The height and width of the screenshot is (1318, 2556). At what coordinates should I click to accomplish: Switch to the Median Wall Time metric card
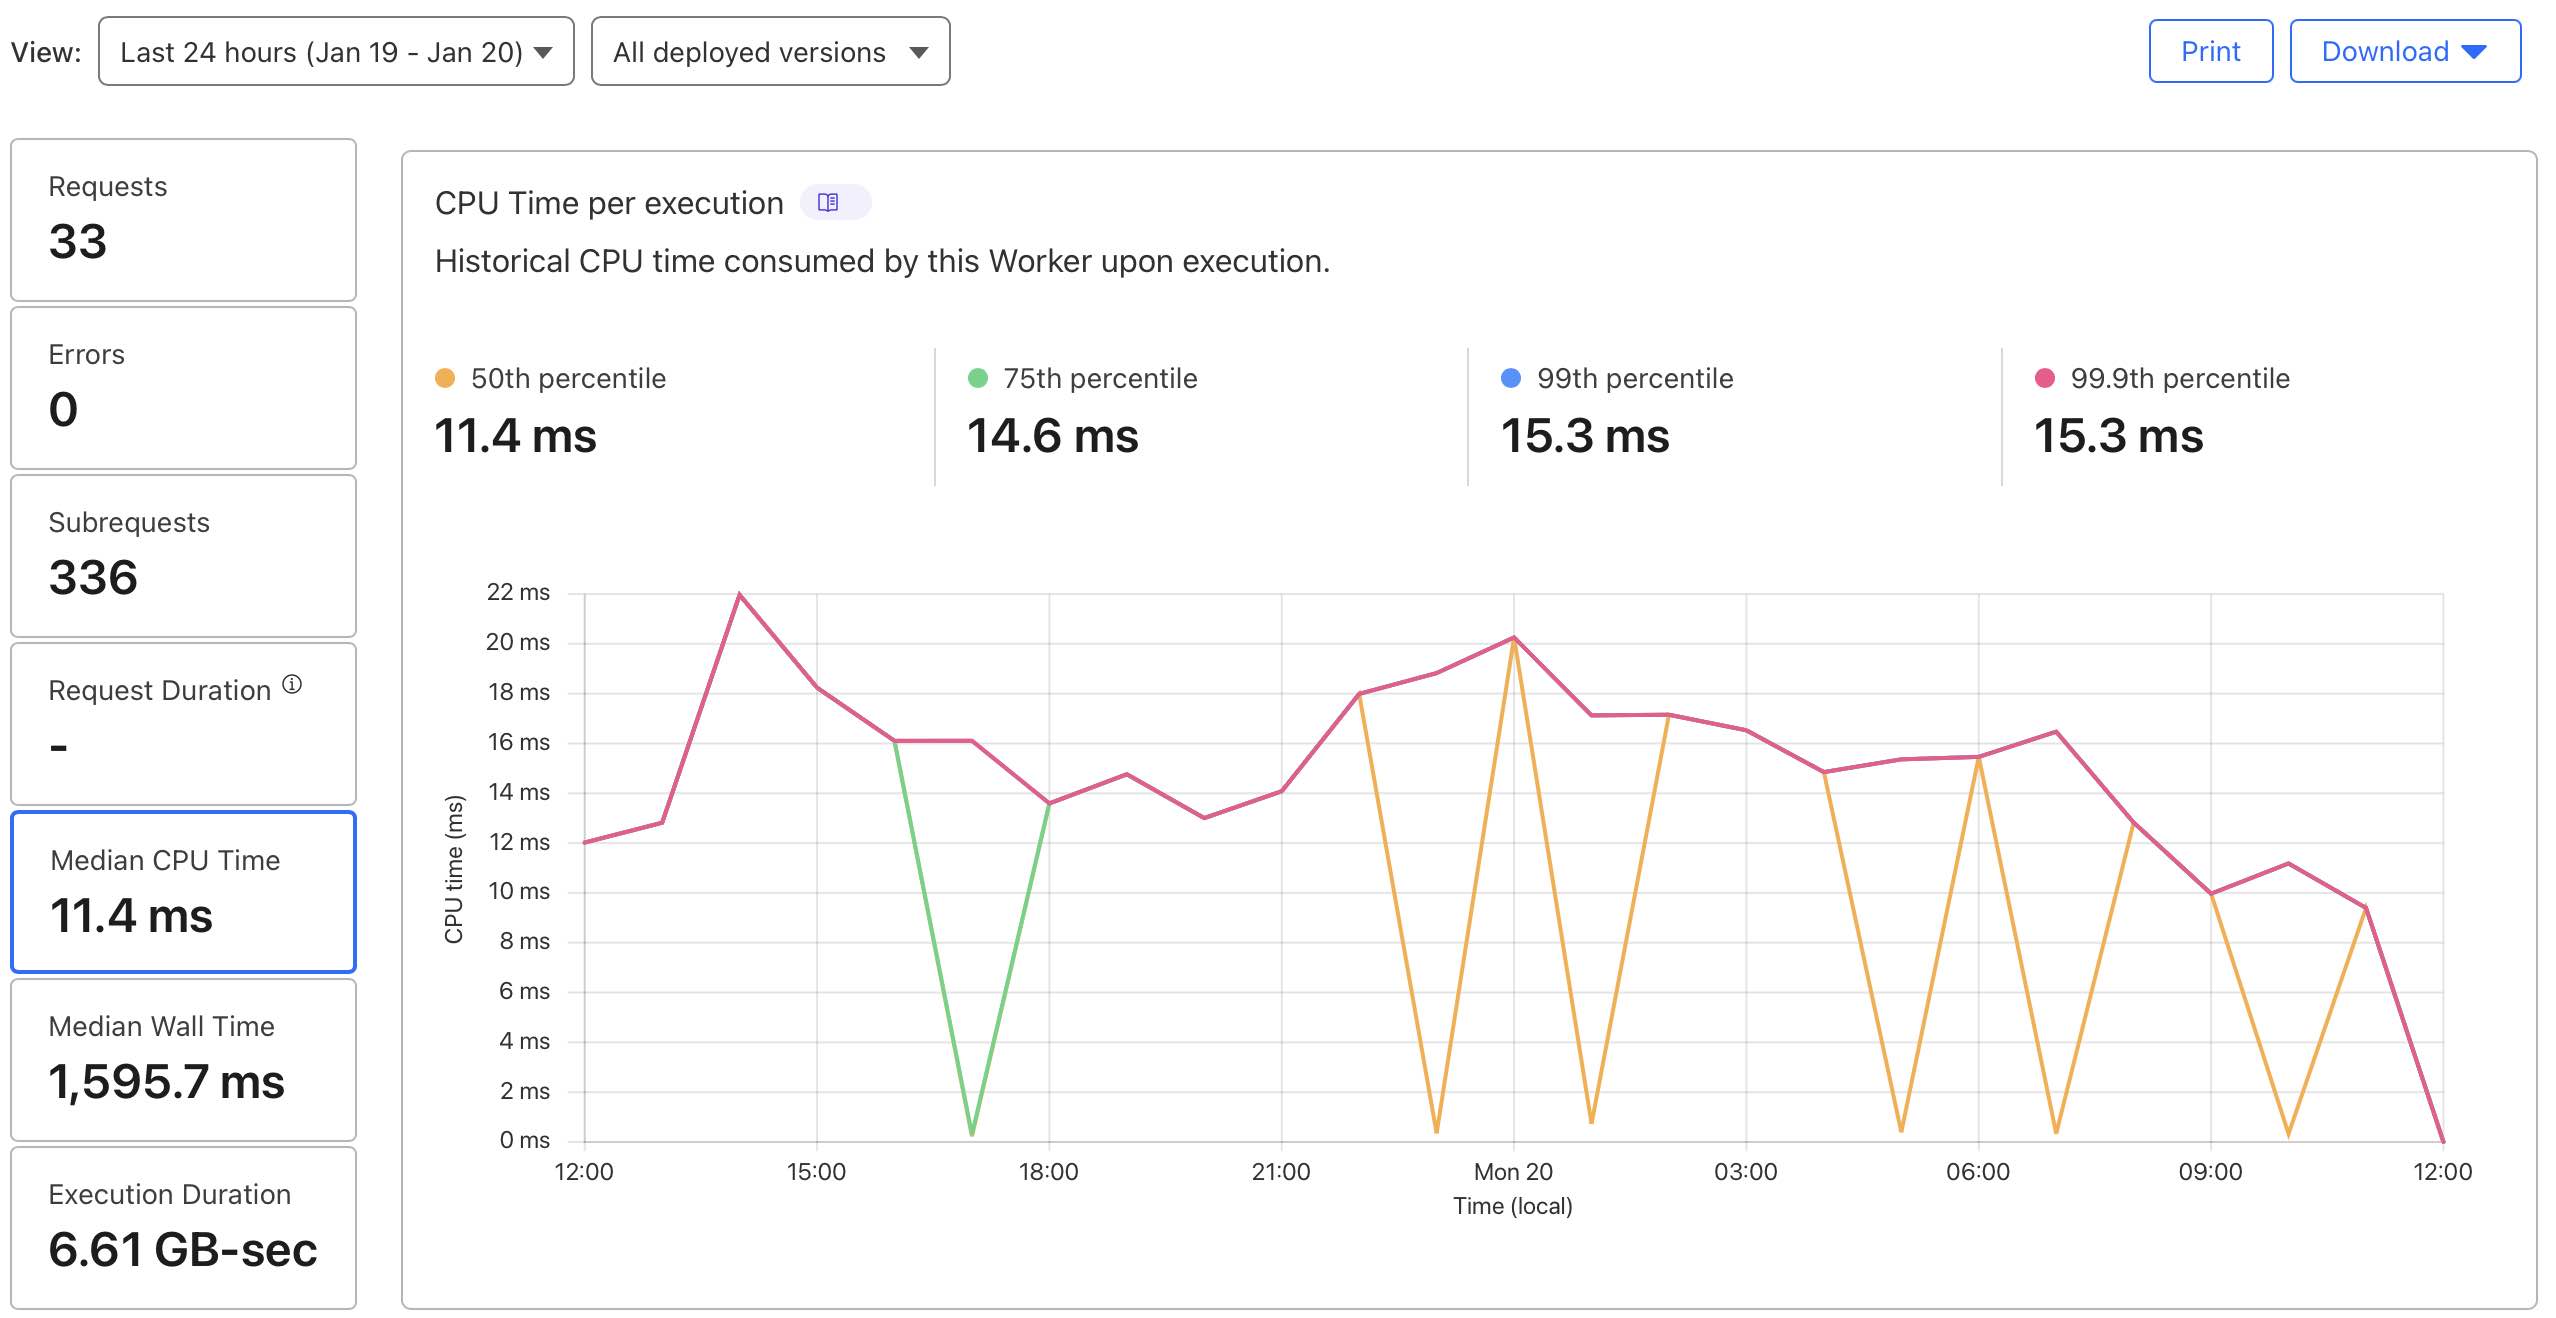[183, 1059]
